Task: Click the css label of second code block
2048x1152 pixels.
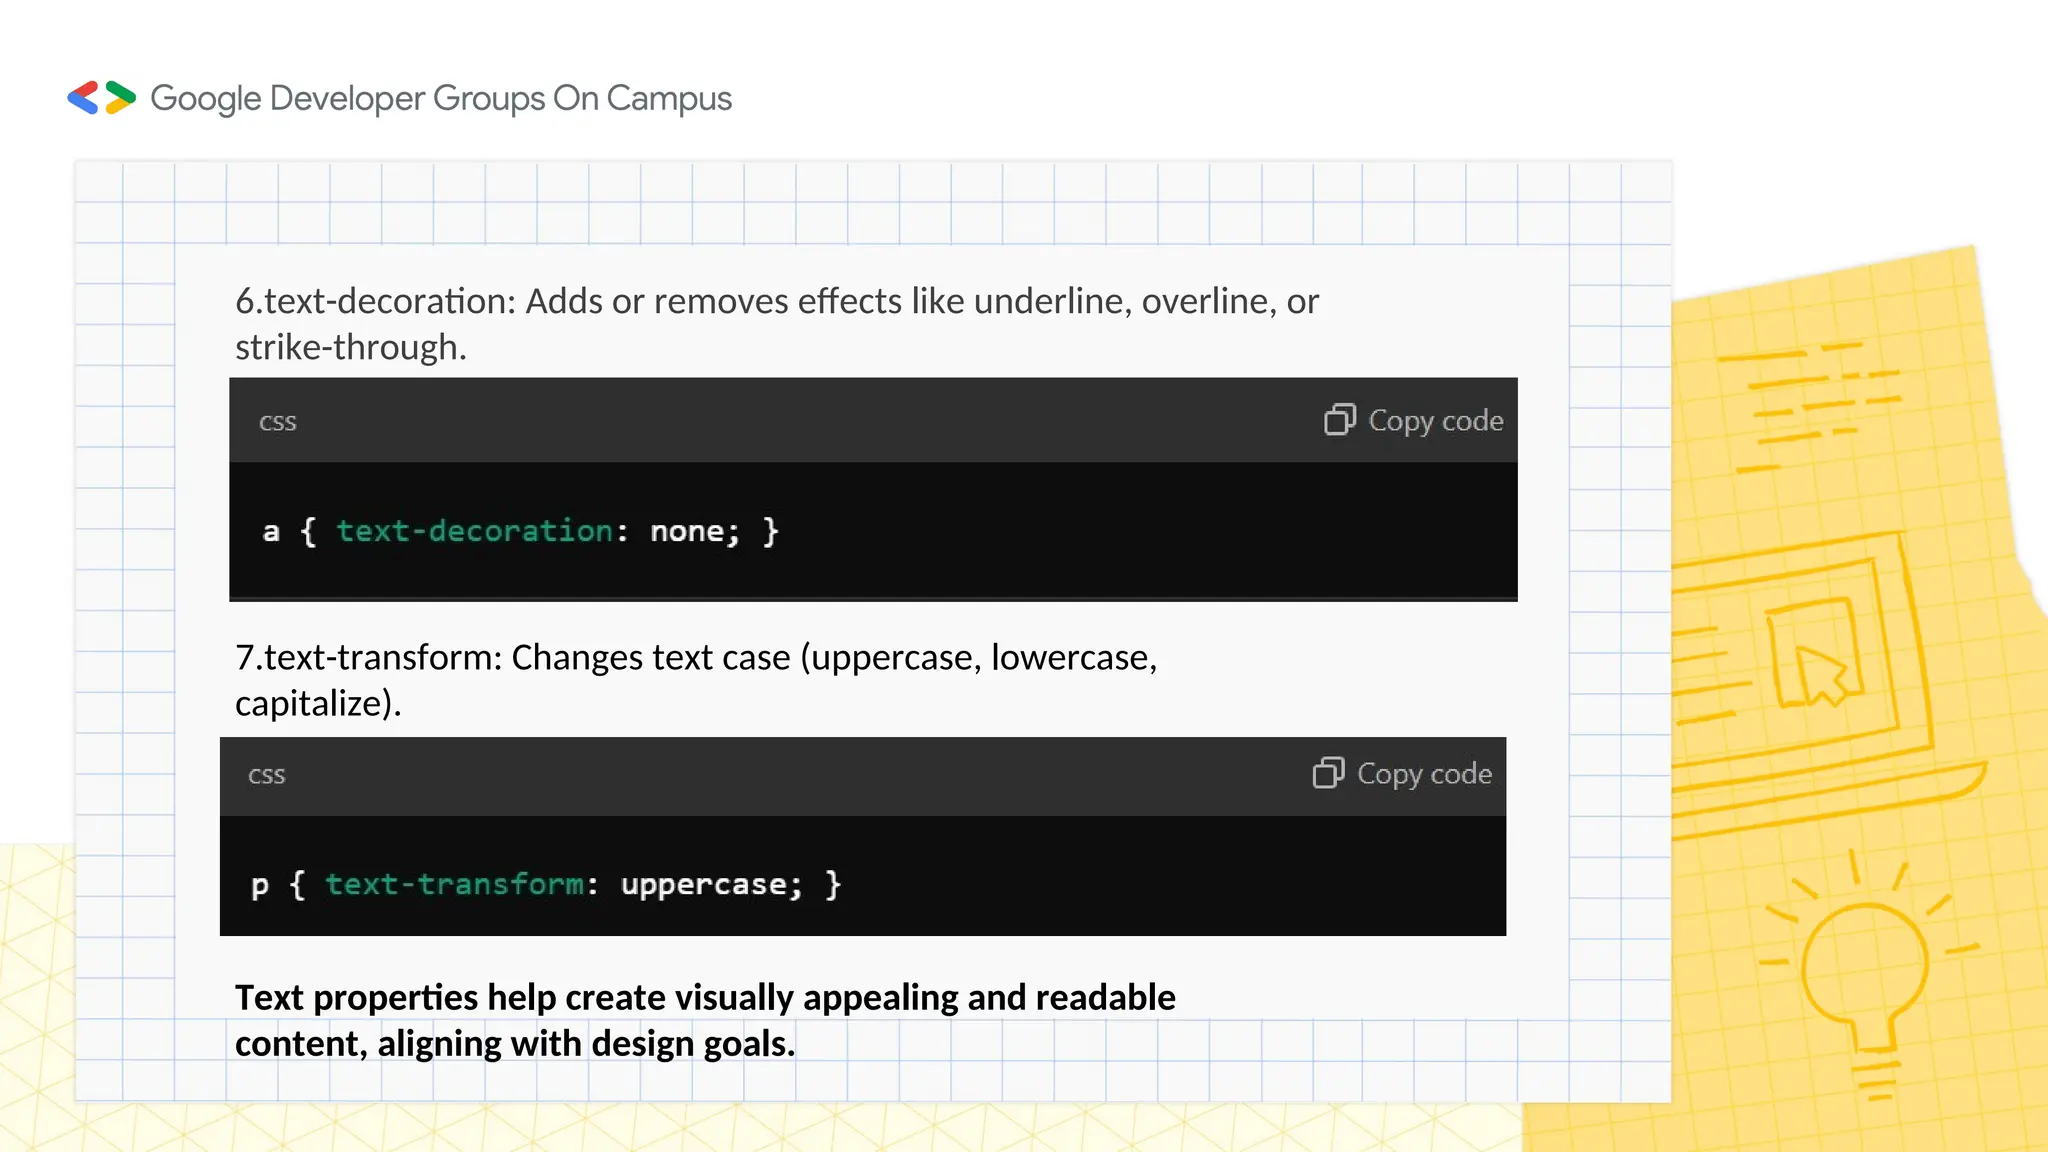Action: [x=266, y=775]
